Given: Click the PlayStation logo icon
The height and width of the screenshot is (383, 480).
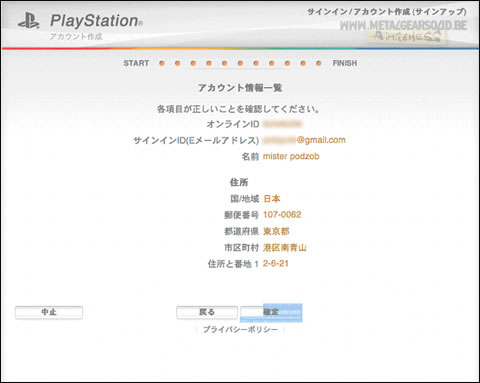Looking at the screenshot, I should point(29,21).
